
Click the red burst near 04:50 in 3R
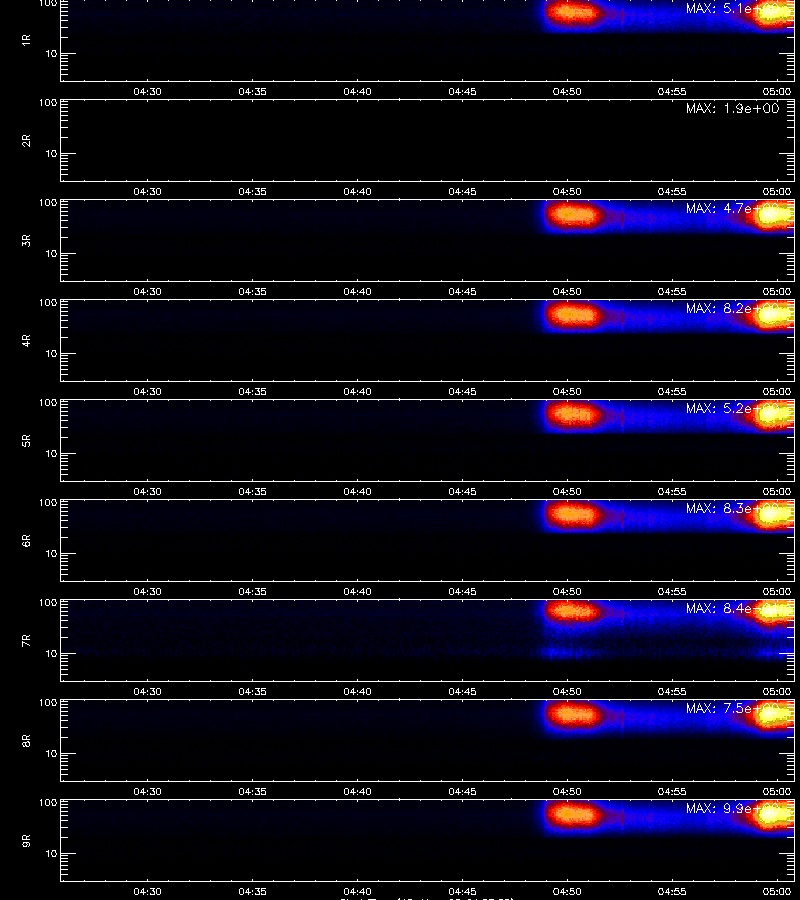tap(573, 215)
